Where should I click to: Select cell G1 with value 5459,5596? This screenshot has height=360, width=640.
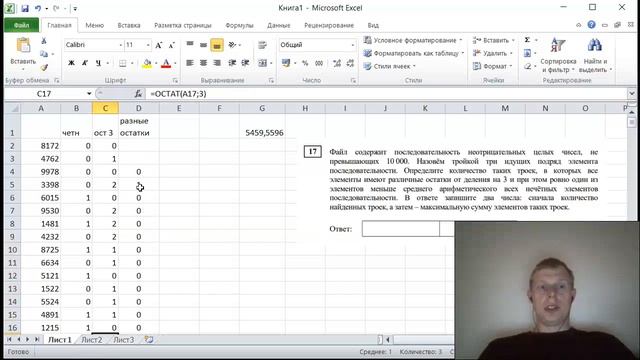(262, 127)
